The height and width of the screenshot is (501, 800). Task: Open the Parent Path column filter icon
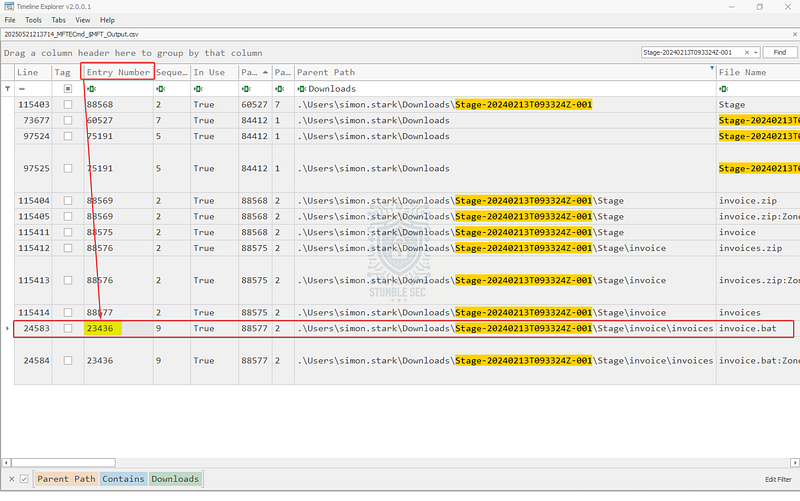pyautogui.click(x=712, y=68)
